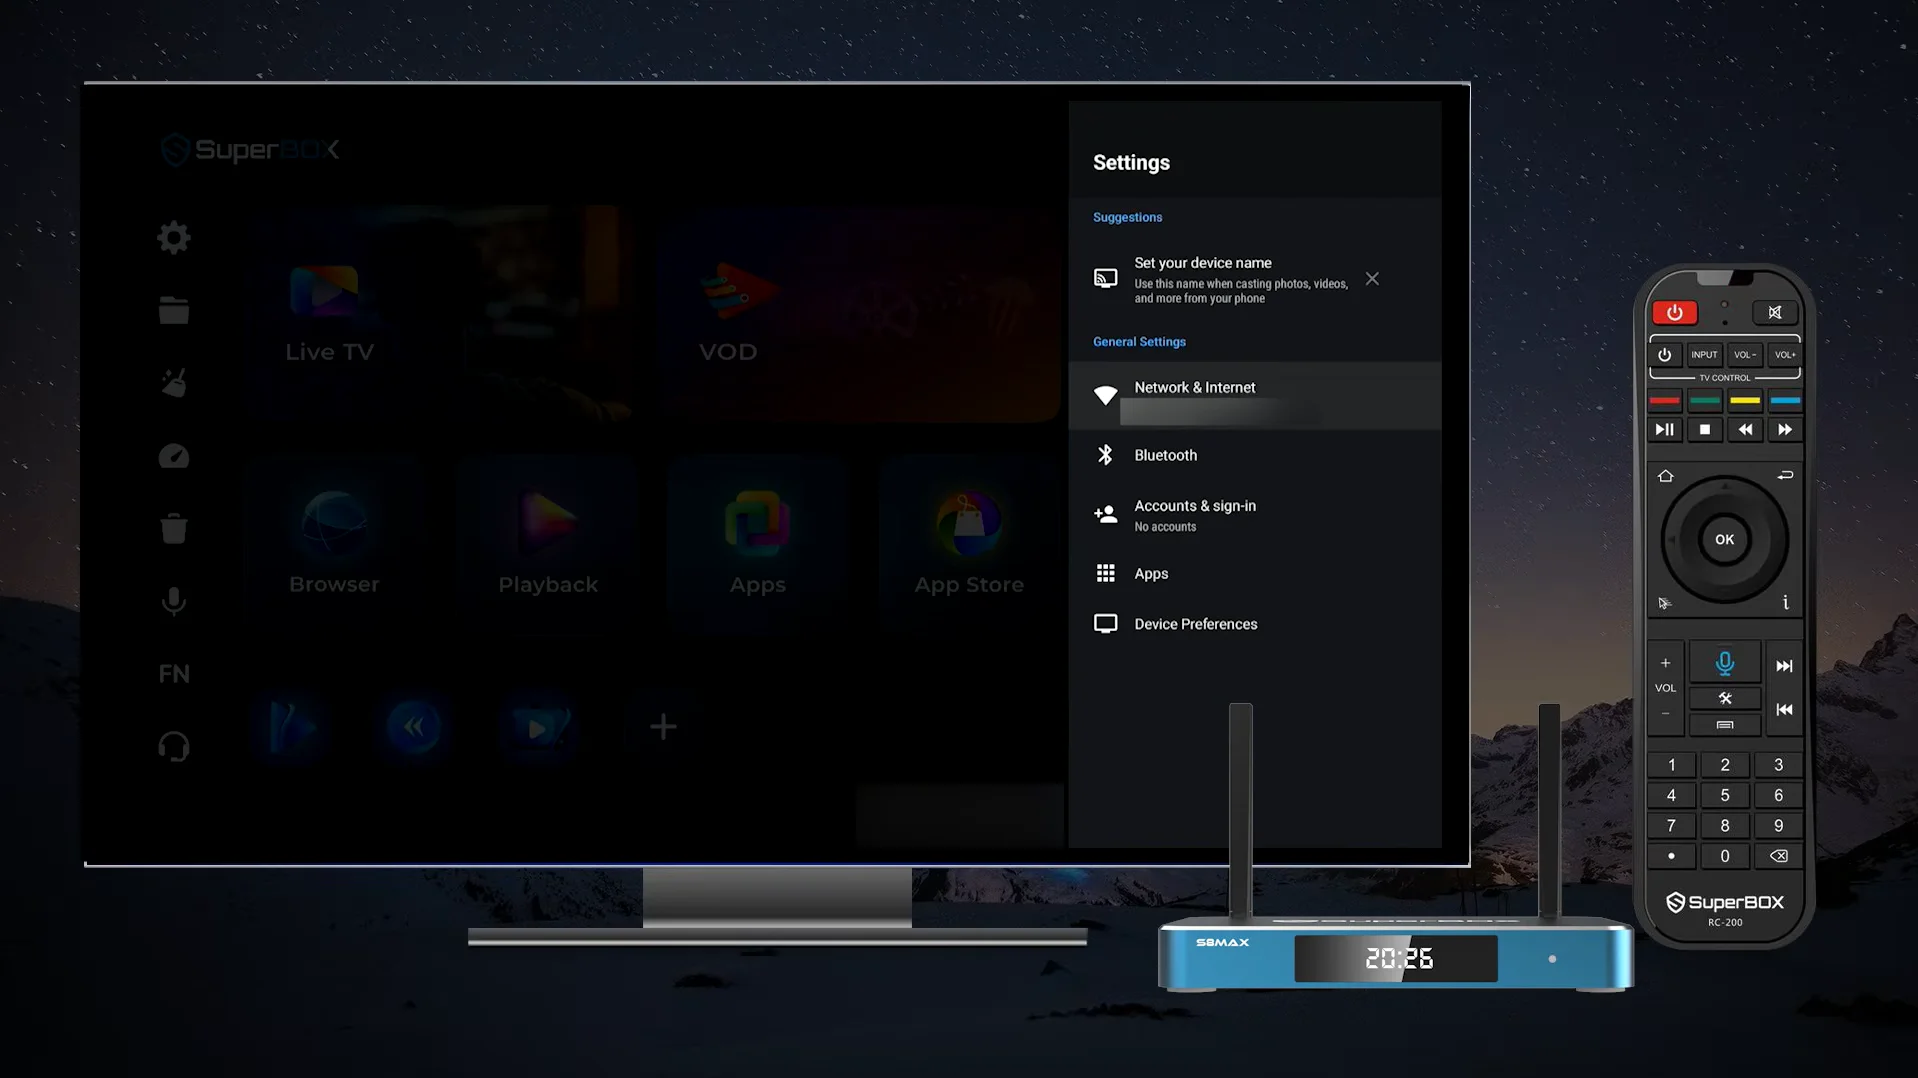The width and height of the screenshot is (1918, 1078).
Task: Click the fast-forward button on remote
Action: pyautogui.click(x=1785, y=430)
